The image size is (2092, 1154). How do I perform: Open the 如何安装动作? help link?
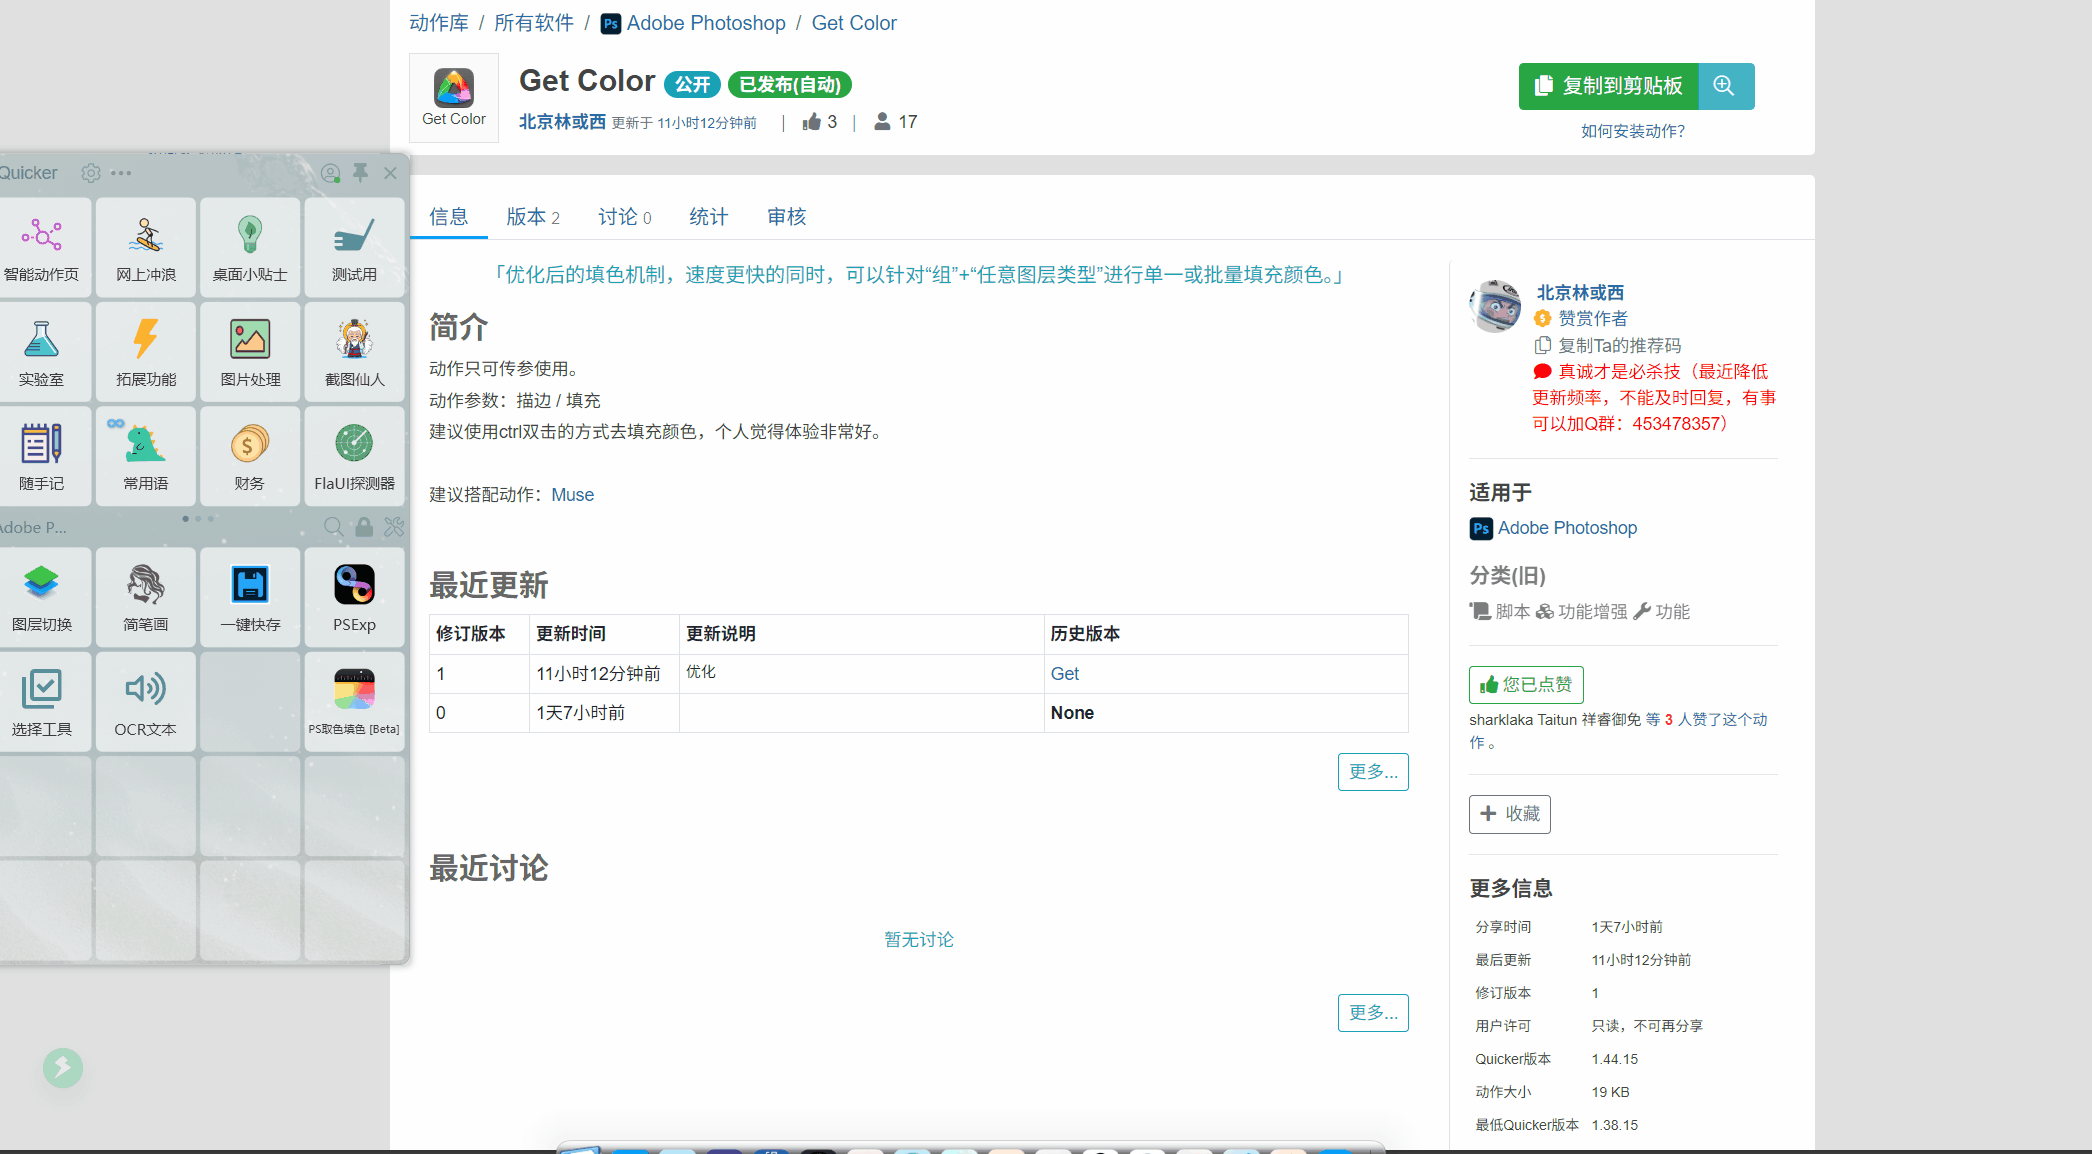pyautogui.click(x=1633, y=131)
